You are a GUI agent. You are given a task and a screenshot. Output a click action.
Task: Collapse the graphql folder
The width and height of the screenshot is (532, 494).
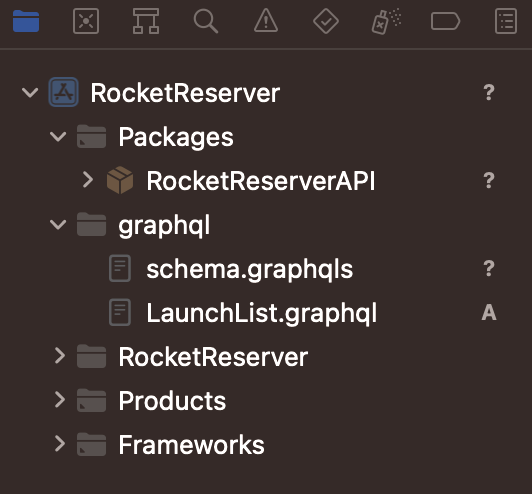click(58, 224)
